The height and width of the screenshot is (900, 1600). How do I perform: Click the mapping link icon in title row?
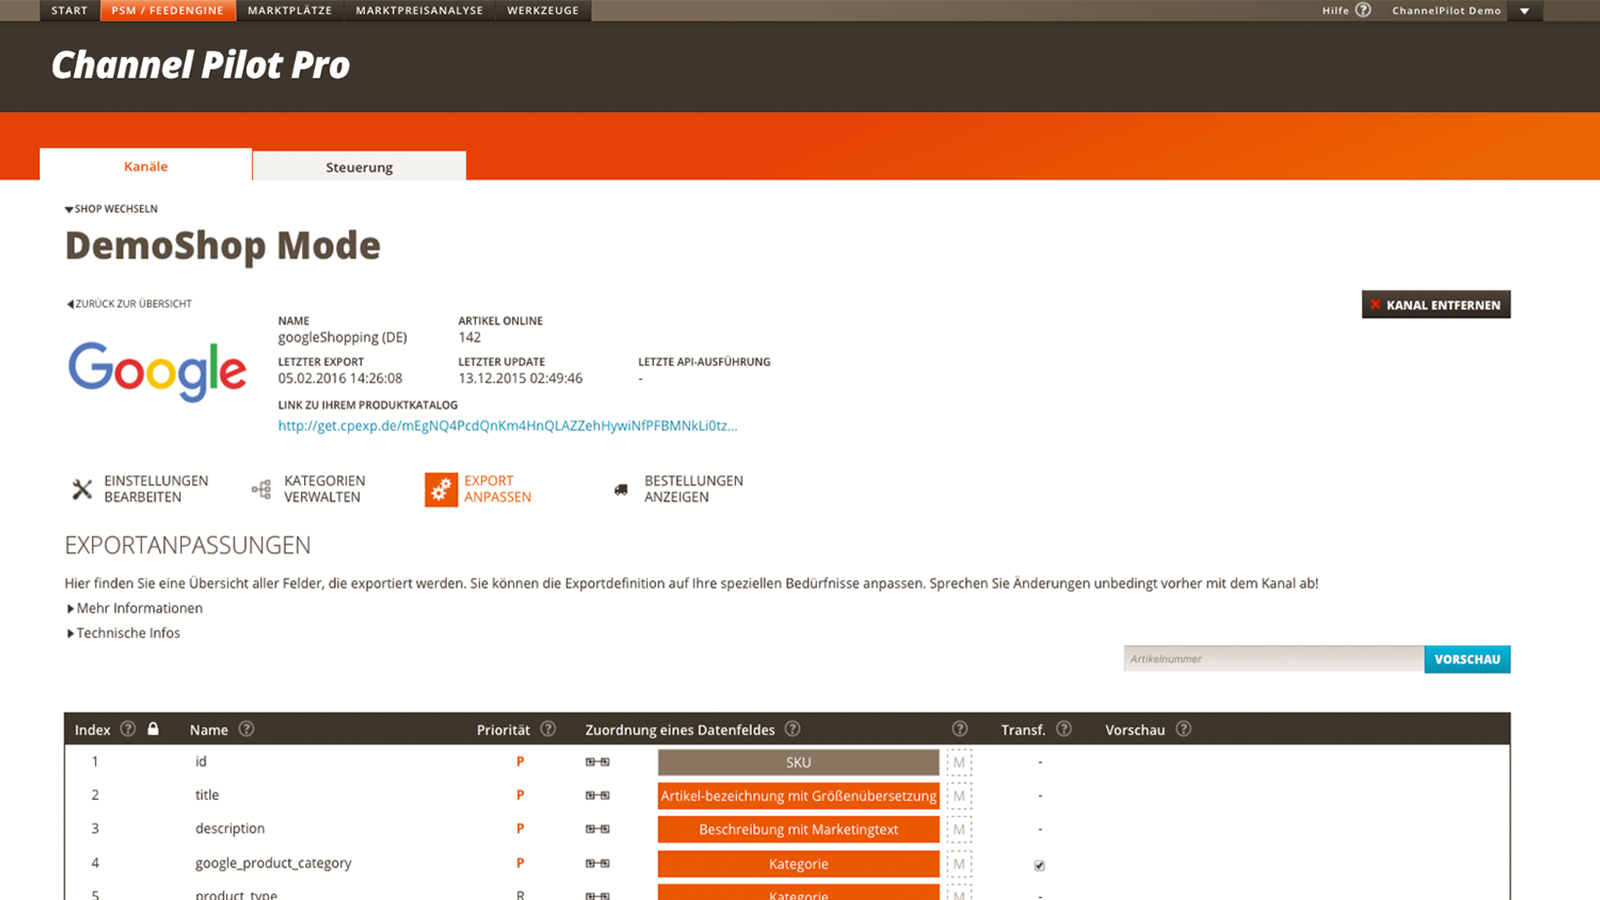[597, 796]
